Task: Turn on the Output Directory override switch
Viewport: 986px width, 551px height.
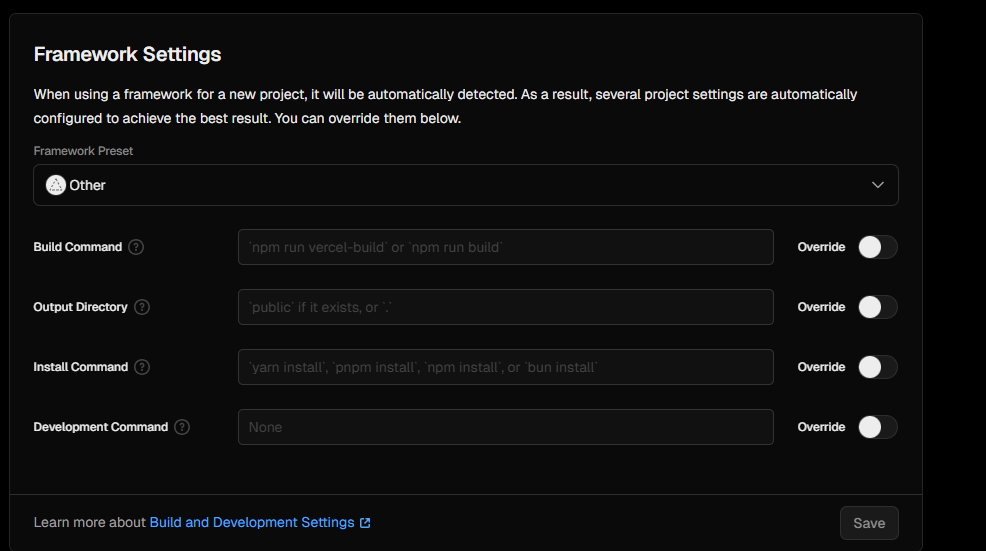Action: point(877,307)
